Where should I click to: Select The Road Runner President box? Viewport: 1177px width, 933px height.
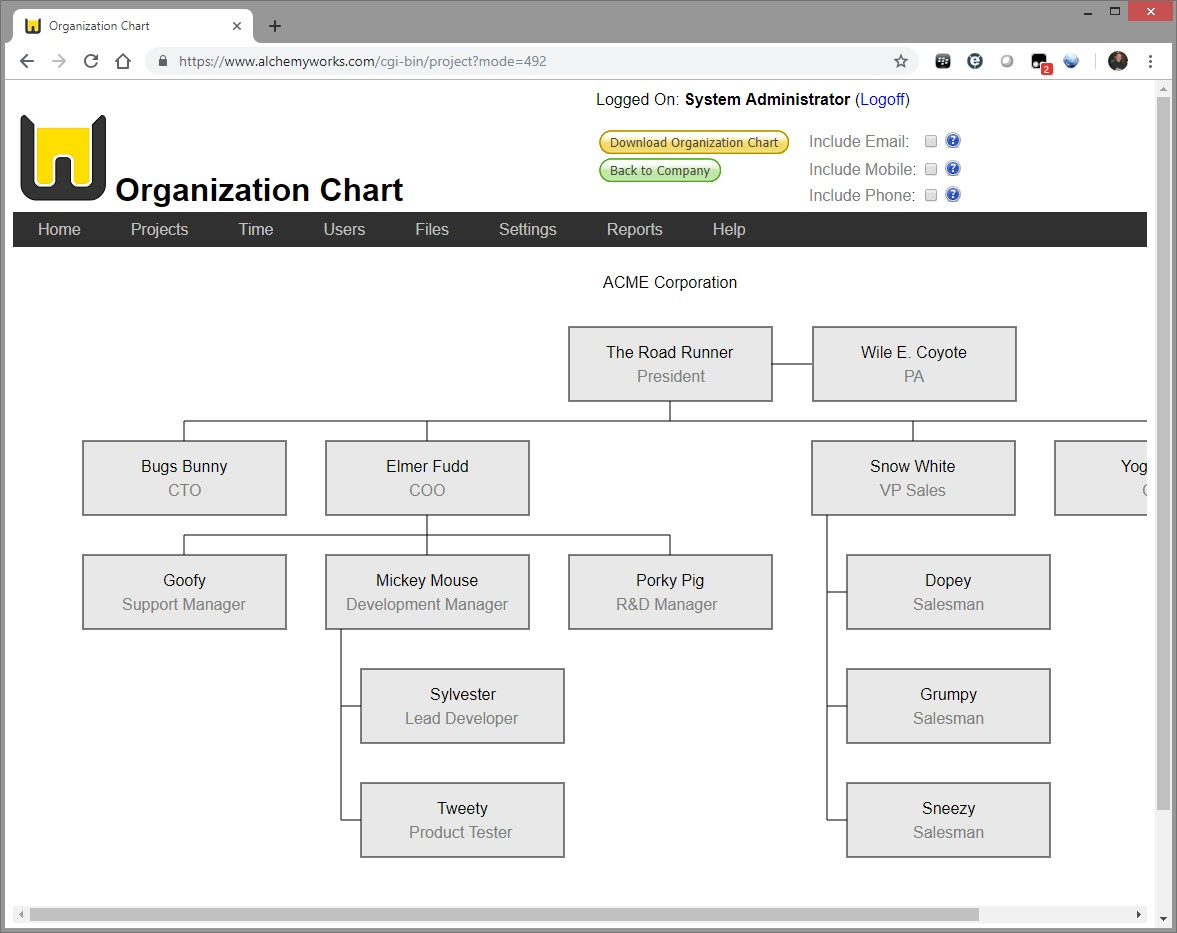pos(670,364)
